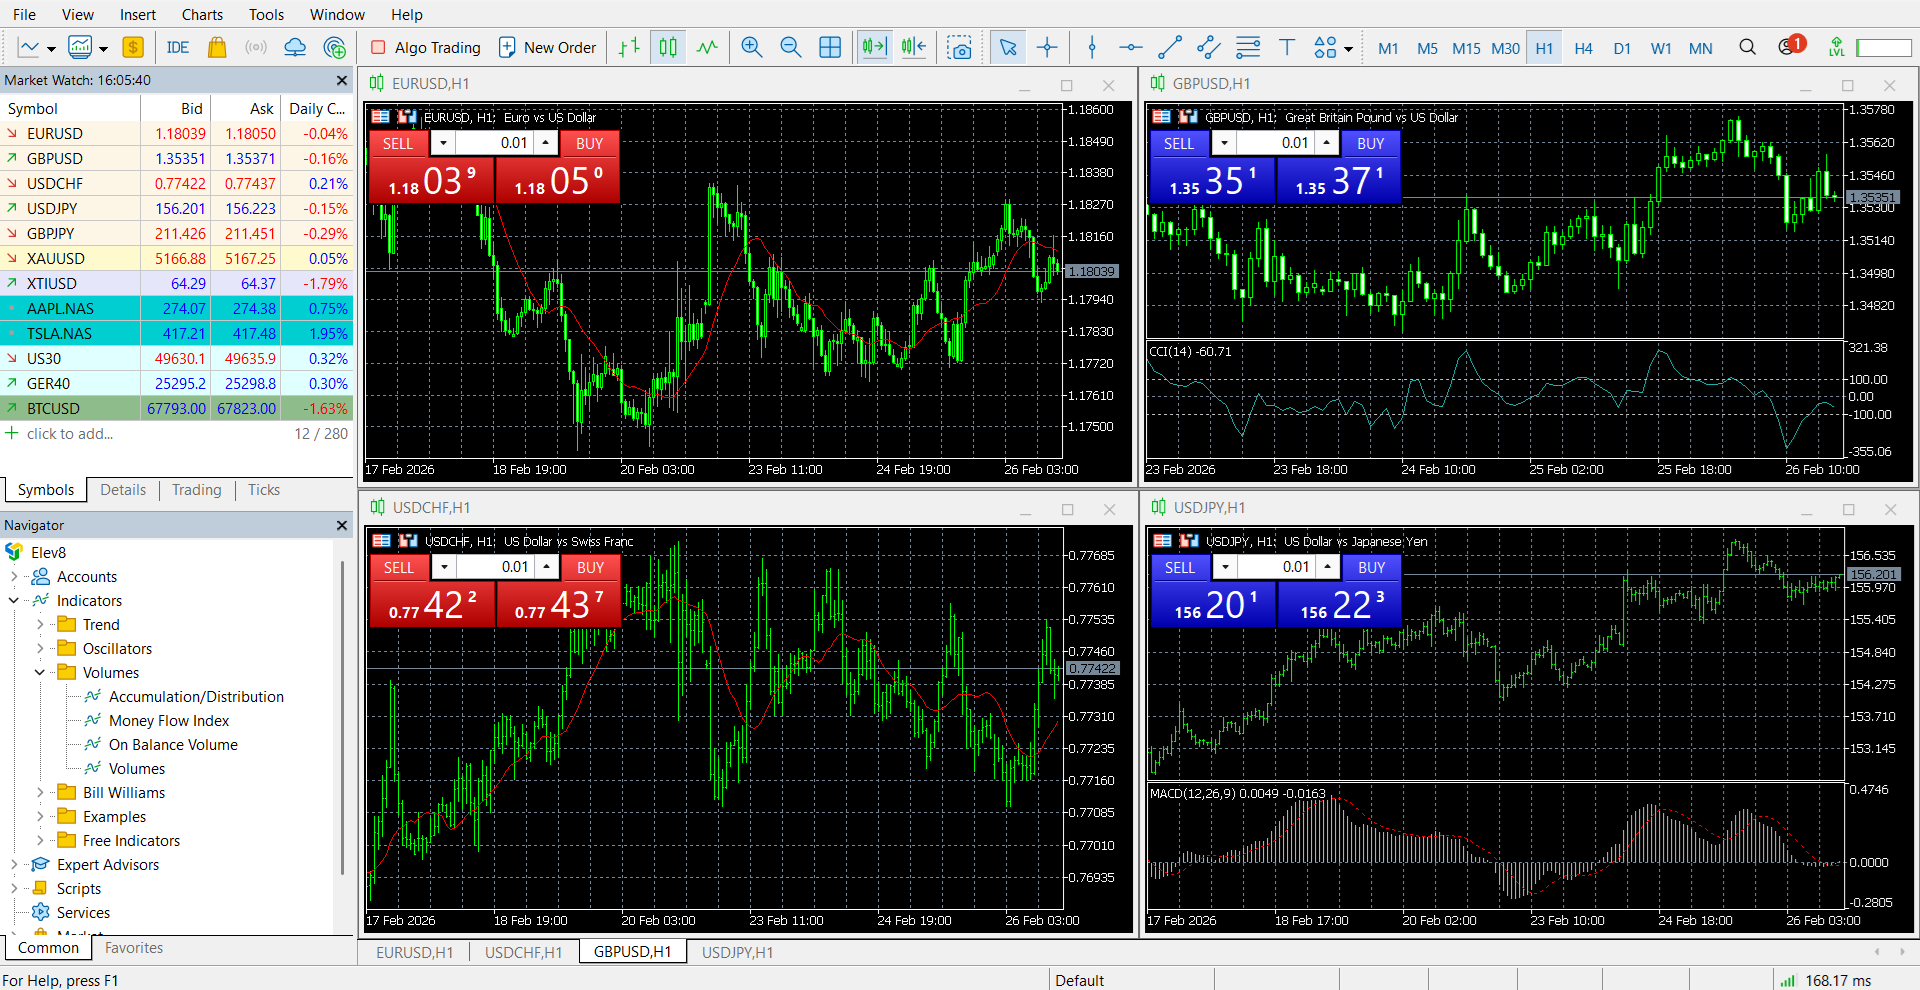Viewport: 1920px width, 990px height.
Task: Draw an equidistant channel
Action: pos(1209,47)
